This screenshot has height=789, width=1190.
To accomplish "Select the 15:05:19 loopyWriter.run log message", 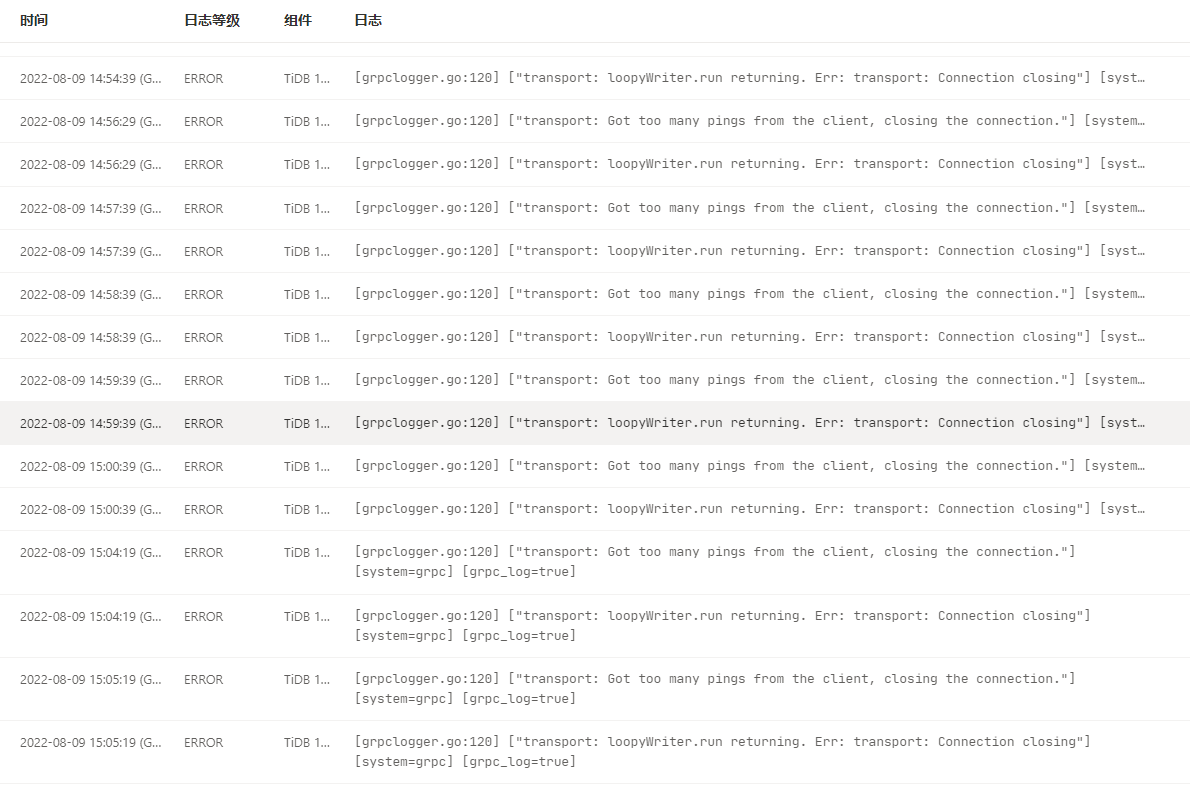I will (722, 742).
